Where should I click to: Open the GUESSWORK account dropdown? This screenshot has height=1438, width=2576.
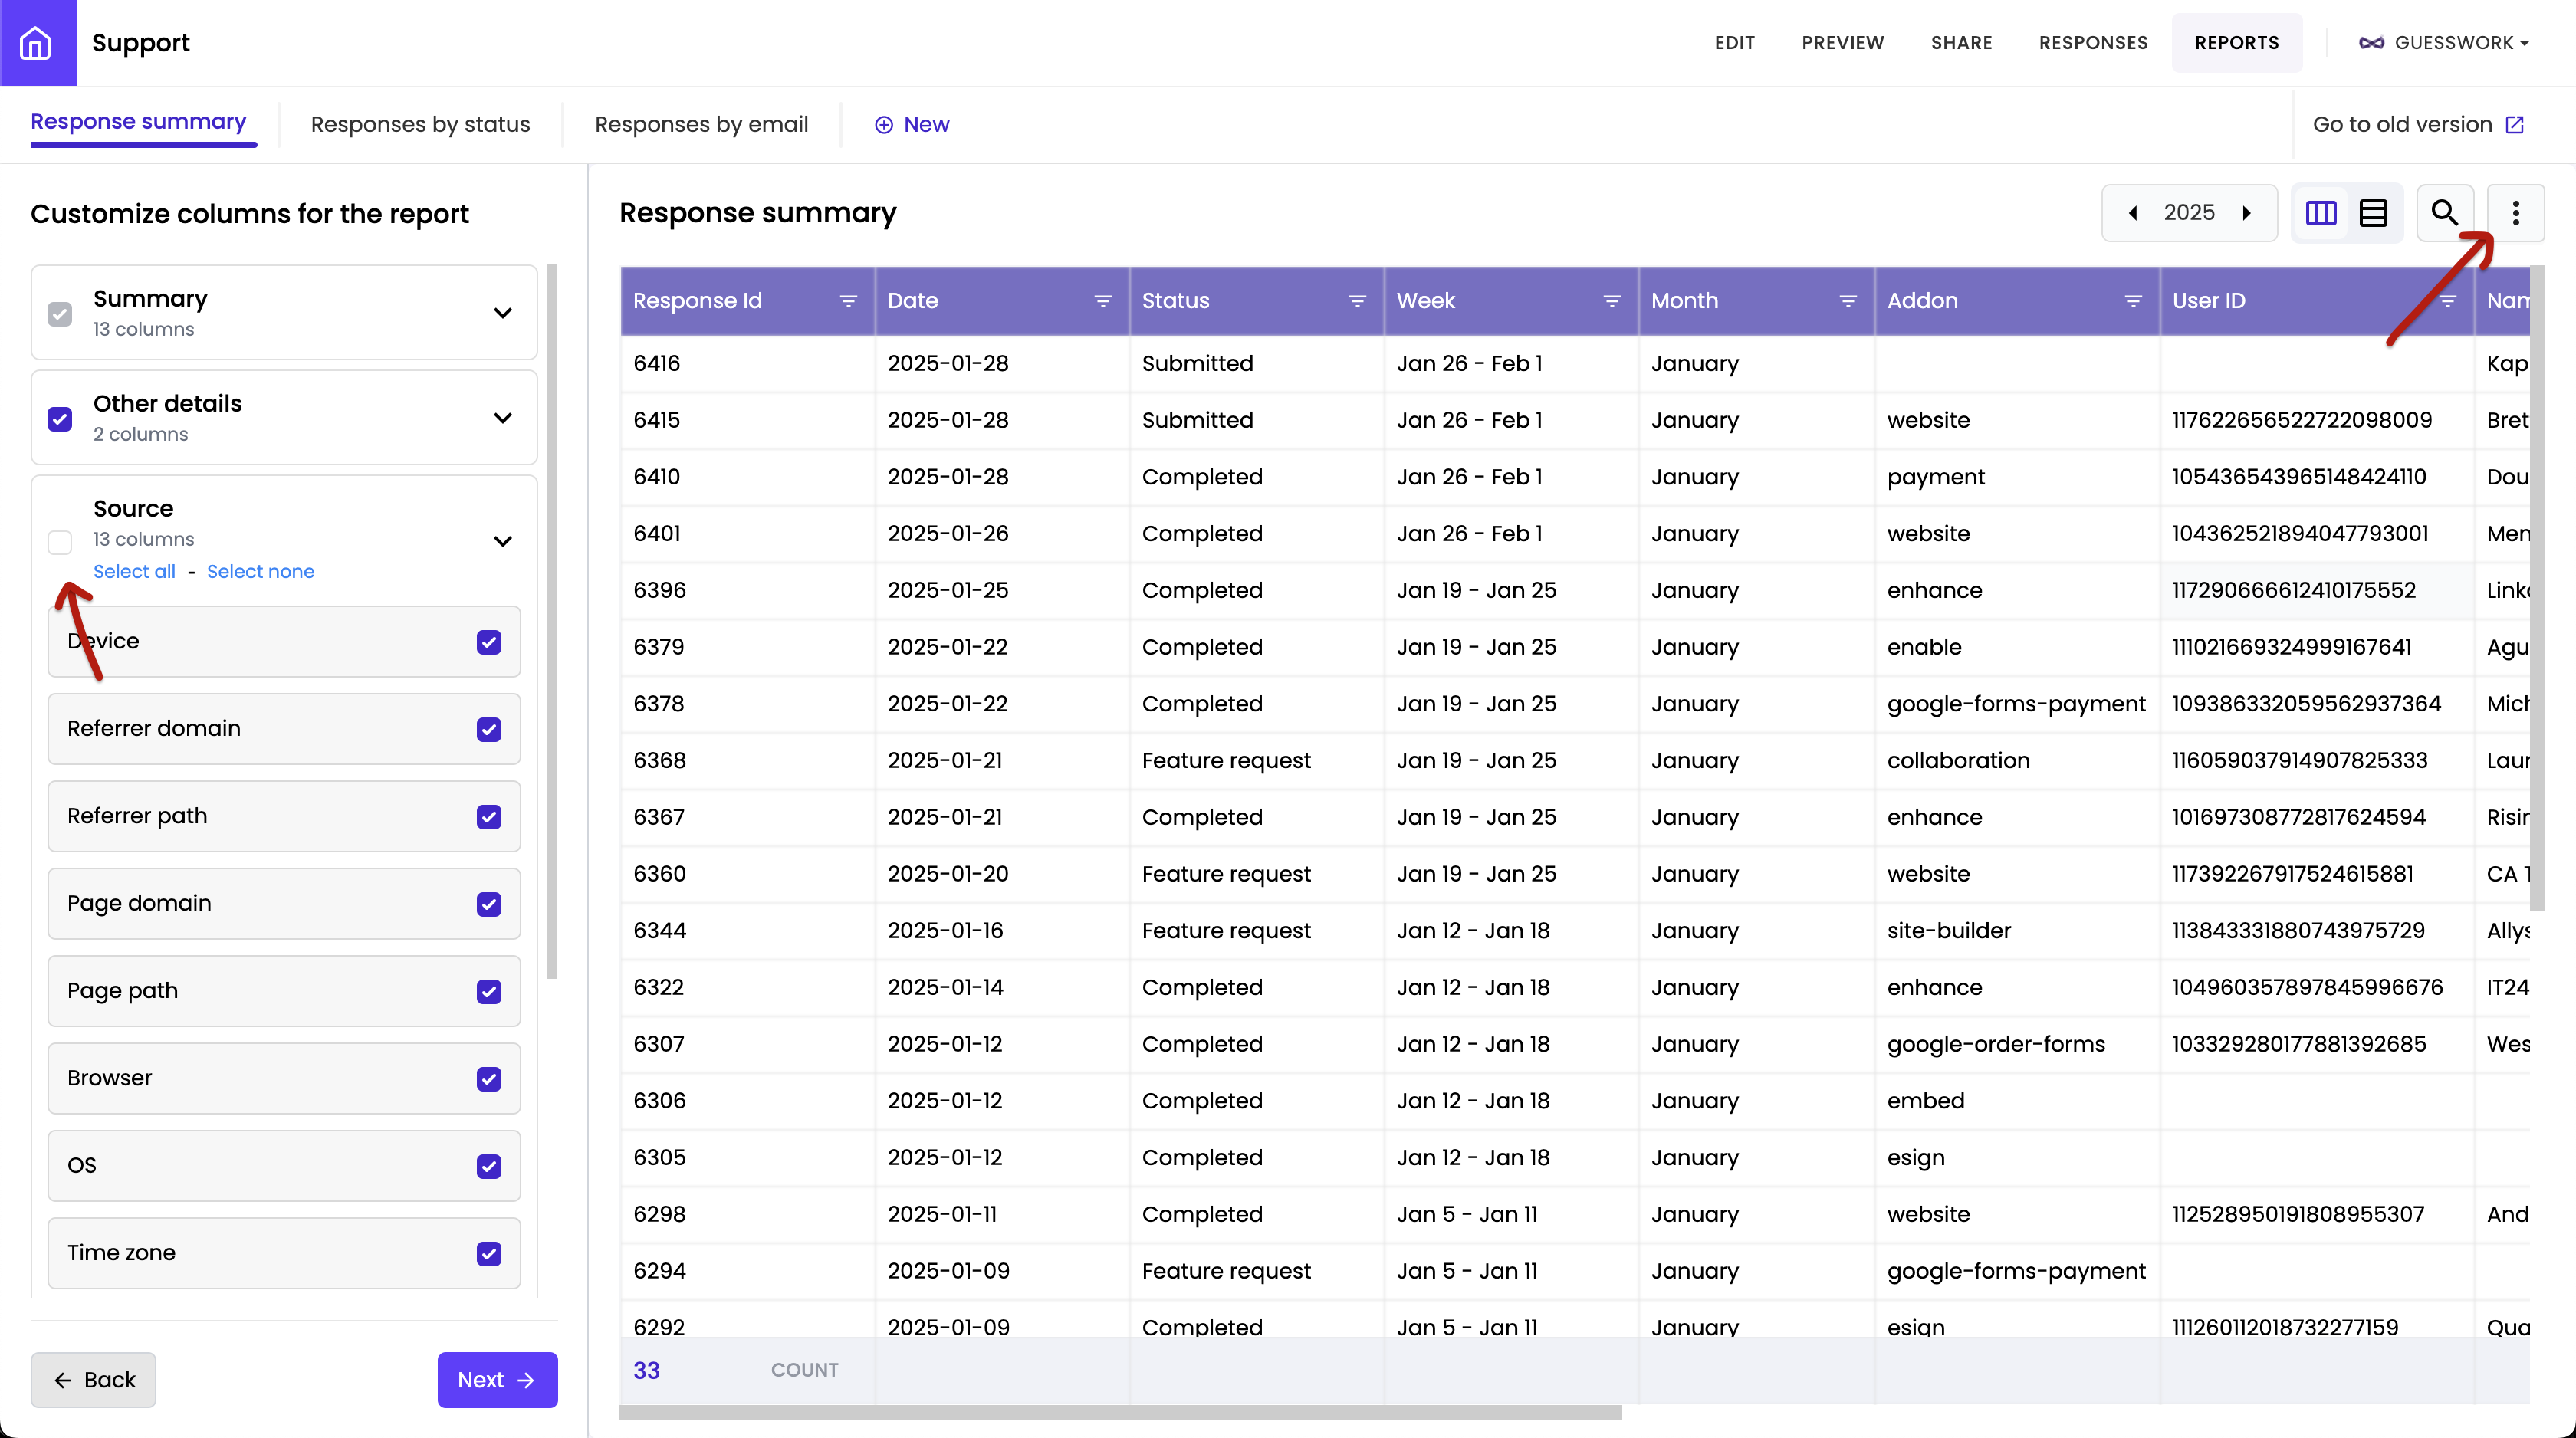pyautogui.click(x=2444, y=43)
